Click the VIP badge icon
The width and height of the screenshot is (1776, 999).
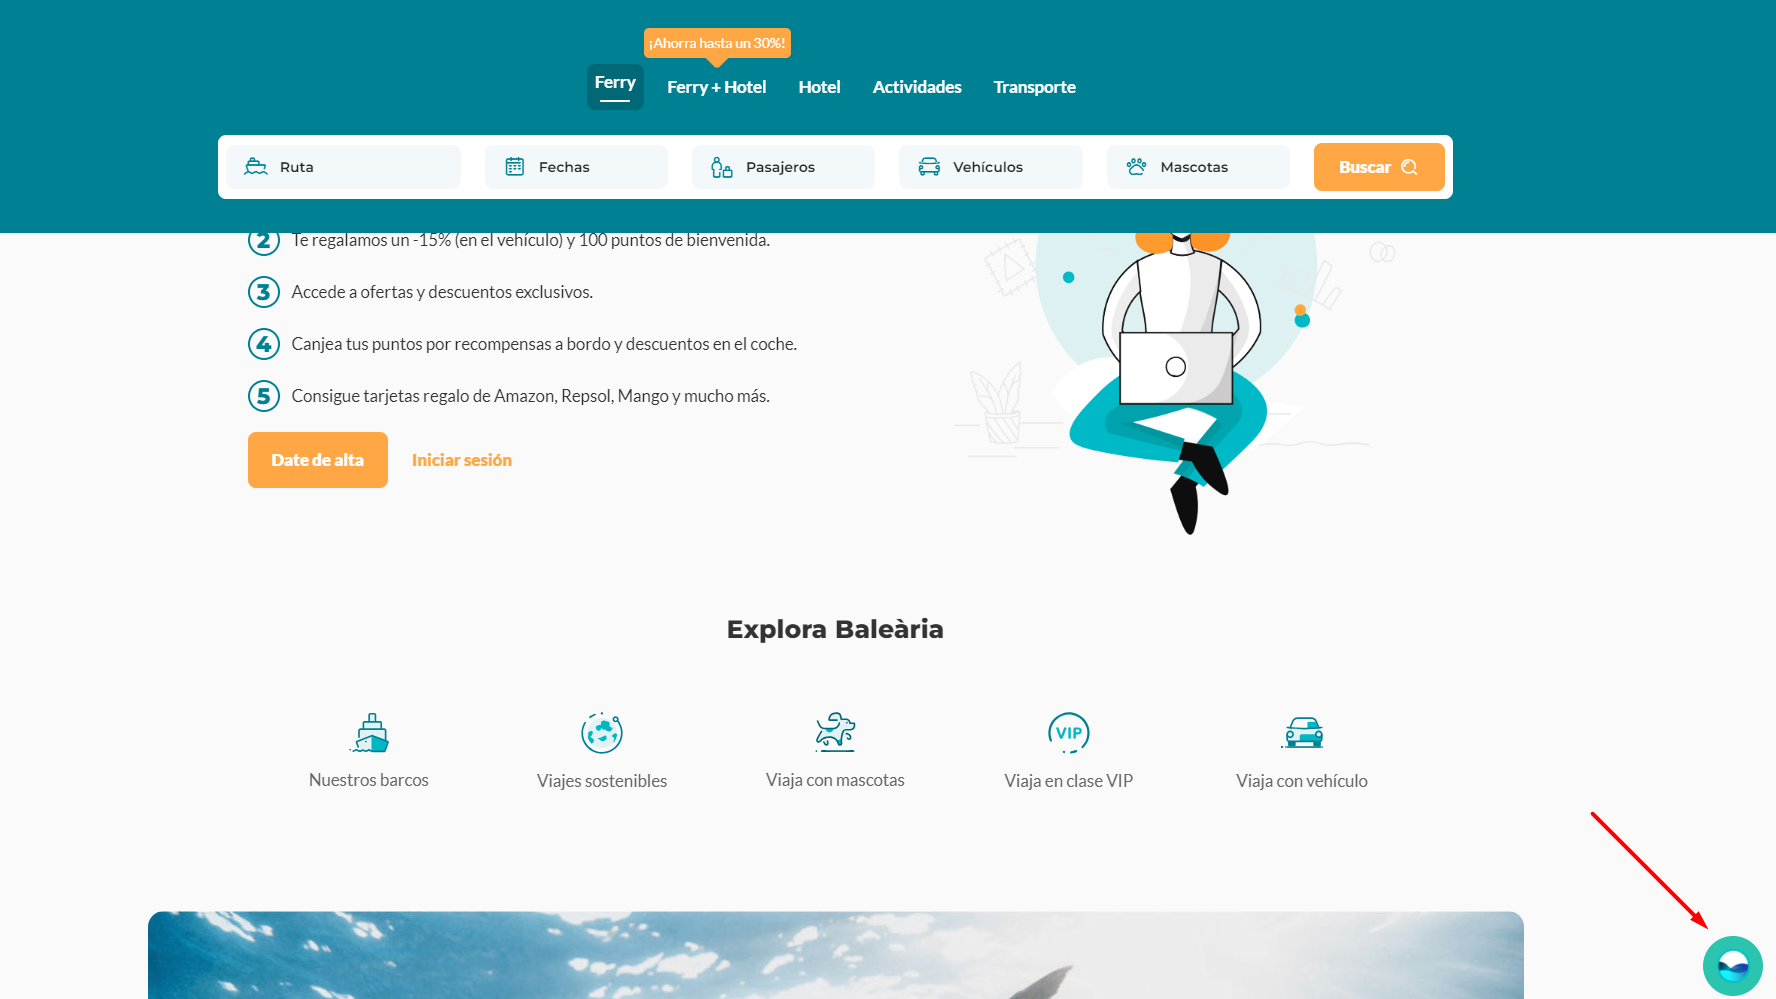click(1068, 732)
